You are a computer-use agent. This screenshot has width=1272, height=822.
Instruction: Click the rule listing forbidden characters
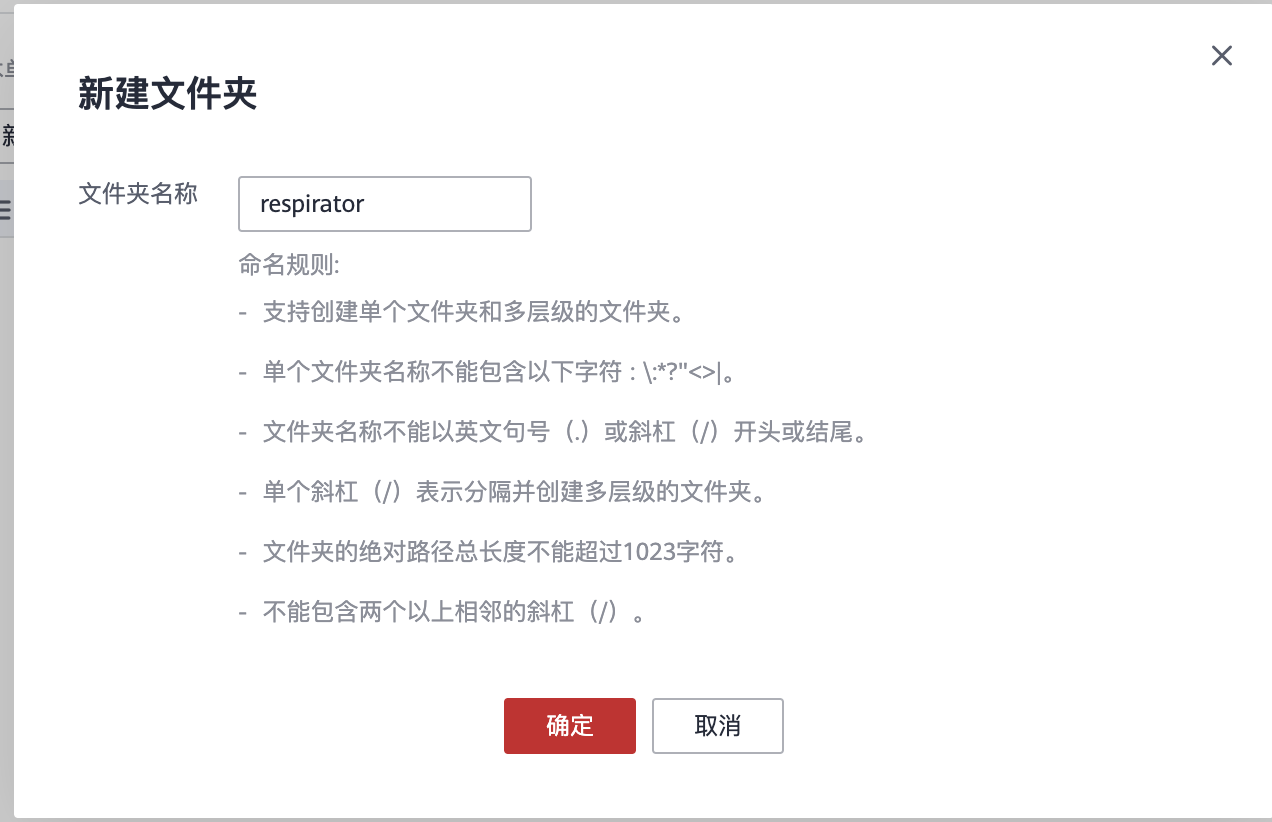coord(500,373)
